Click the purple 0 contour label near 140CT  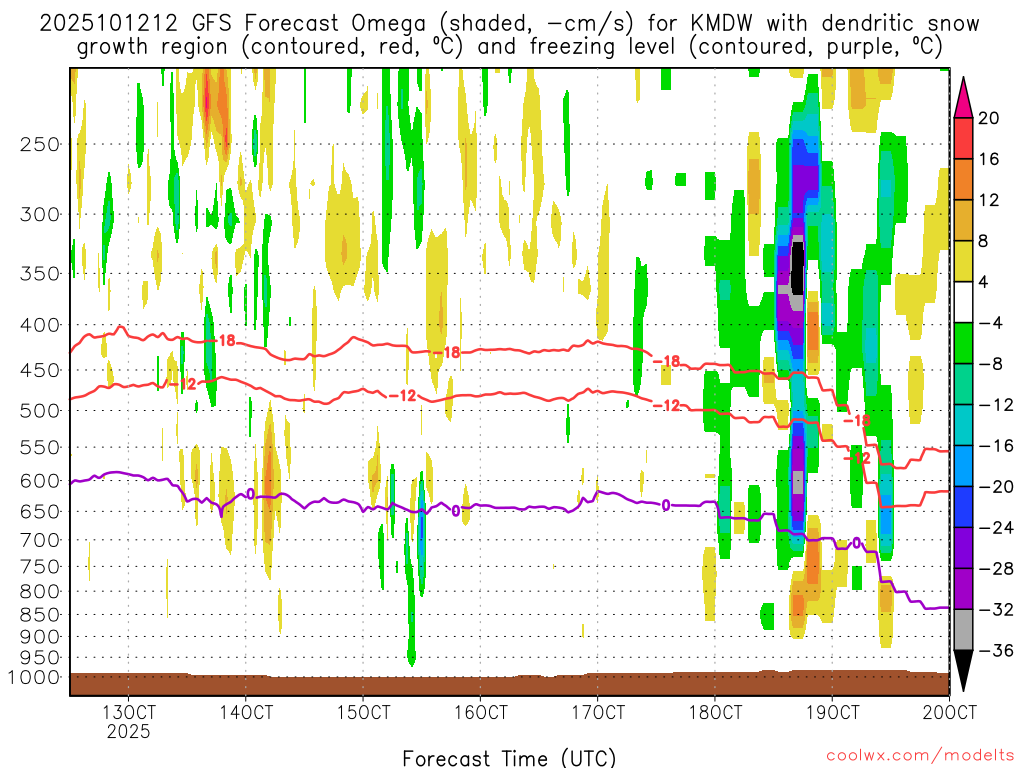pos(251,494)
